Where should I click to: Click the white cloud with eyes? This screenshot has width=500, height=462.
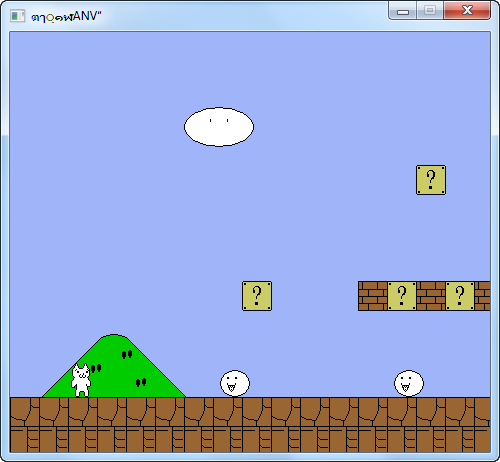click(x=219, y=127)
